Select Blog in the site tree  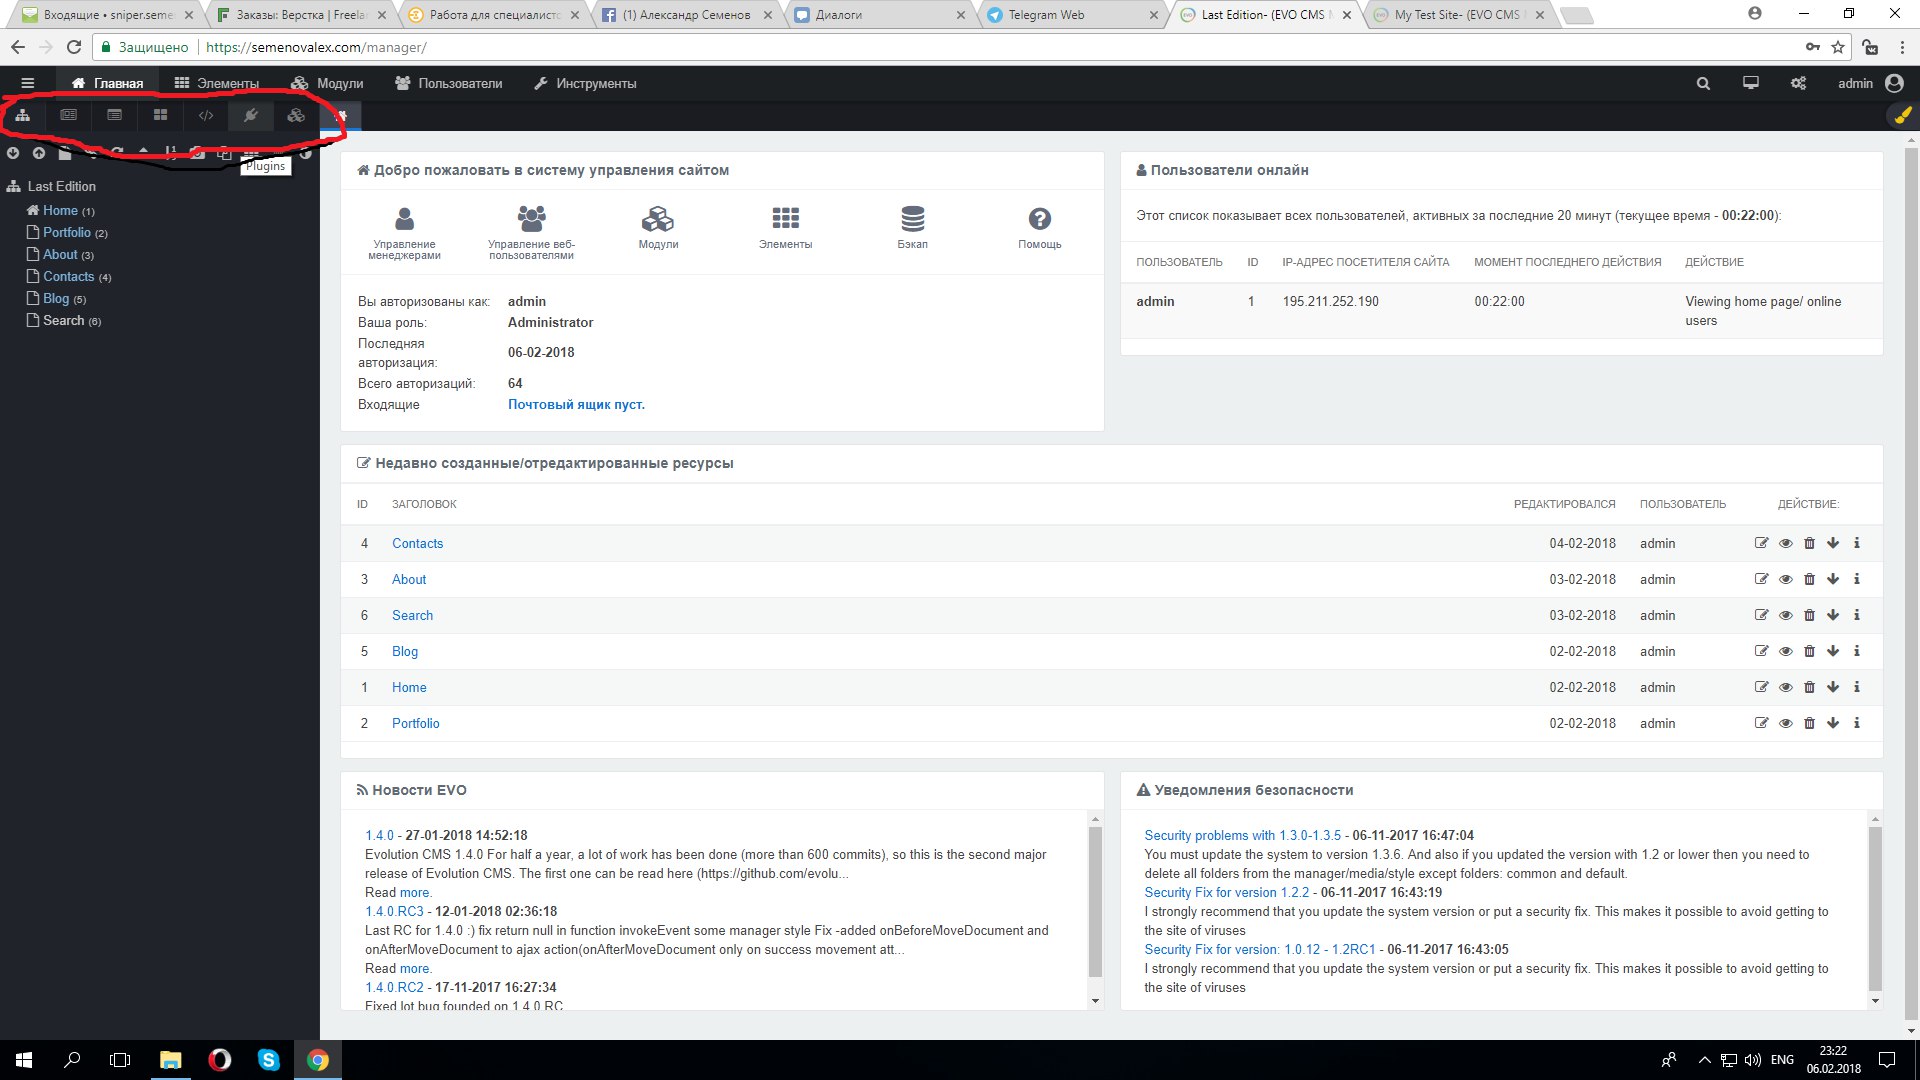(56, 298)
